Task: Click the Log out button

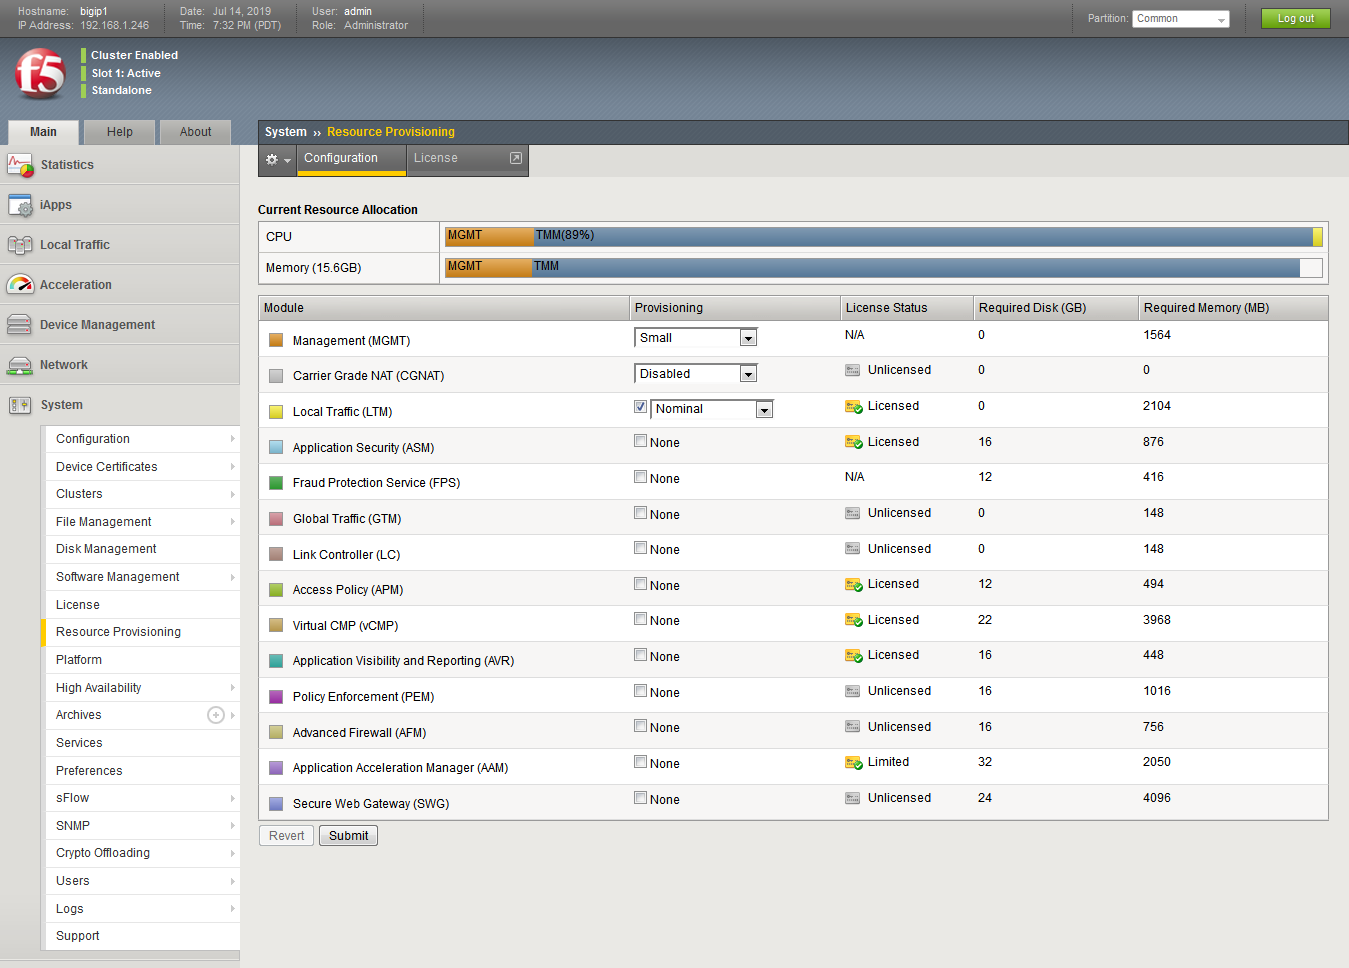Action: click(x=1296, y=19)
